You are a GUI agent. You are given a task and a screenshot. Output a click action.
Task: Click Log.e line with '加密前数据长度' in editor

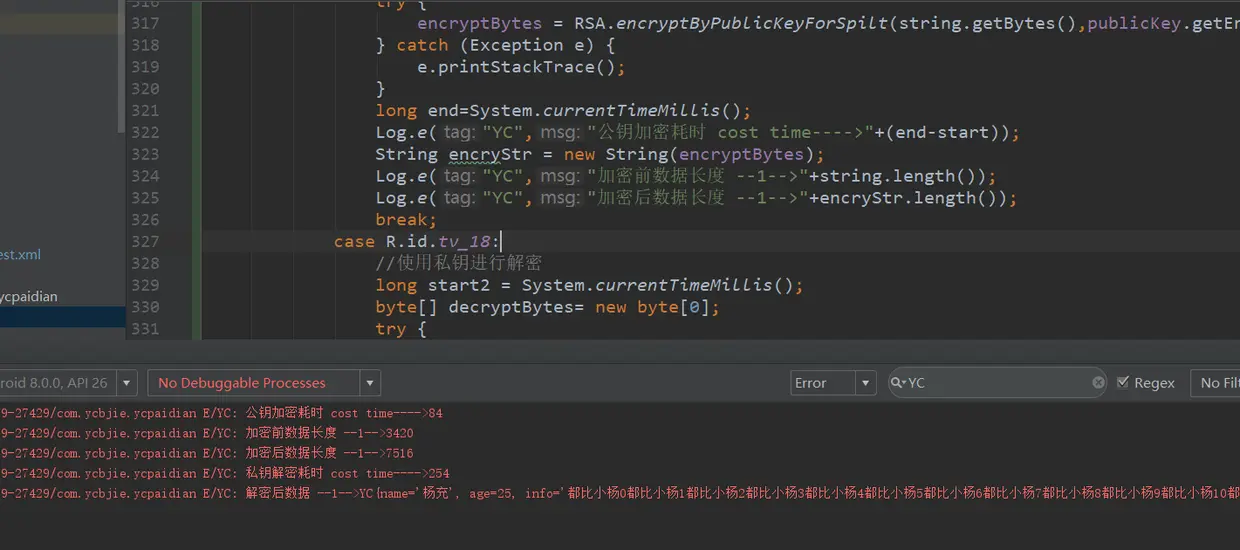click(686, 176)
